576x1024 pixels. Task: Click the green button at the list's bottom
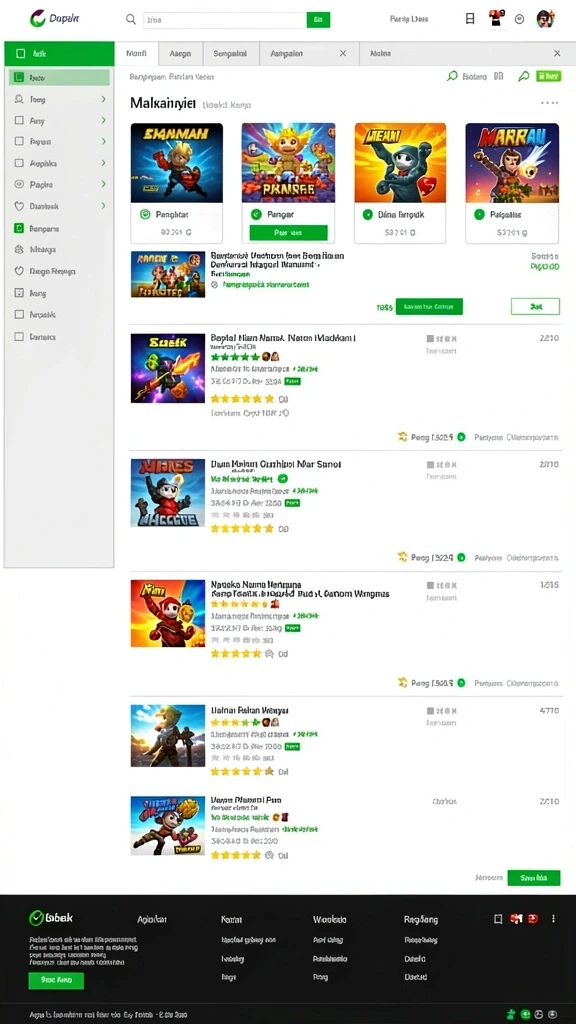[534, 878]
